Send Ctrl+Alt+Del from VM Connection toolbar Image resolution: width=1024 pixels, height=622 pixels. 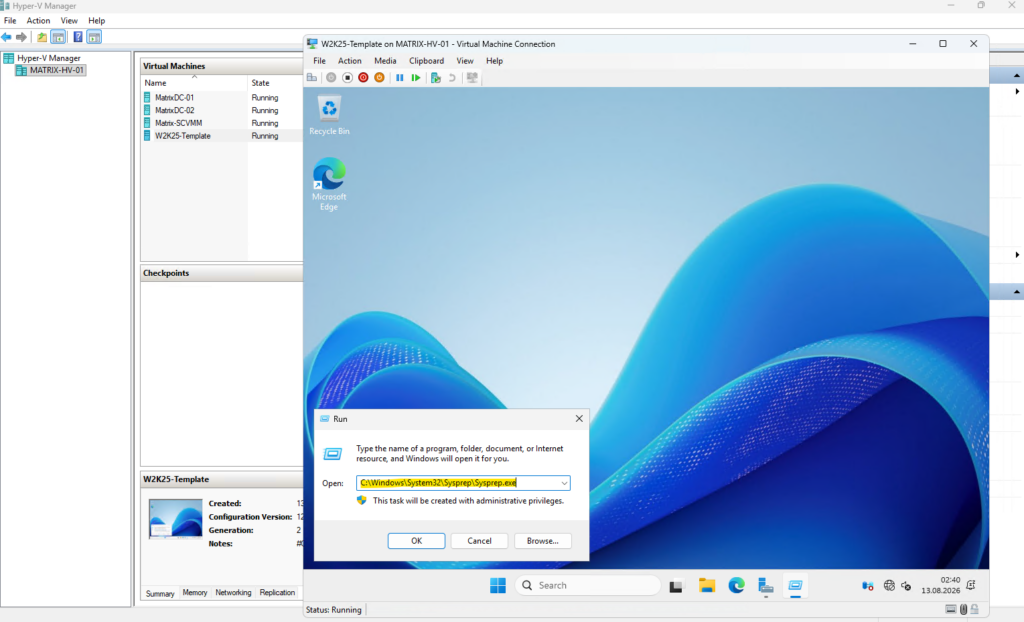[x=312, y=78]
